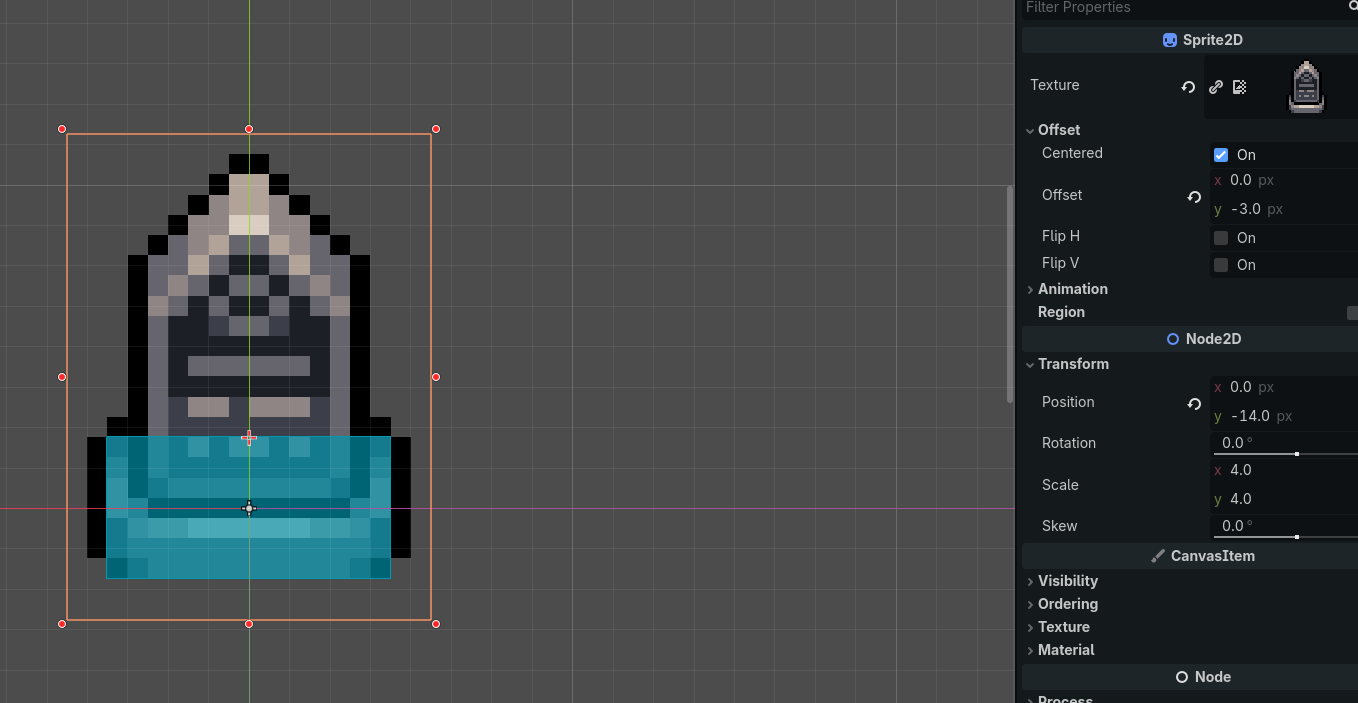Uncheck the Centered checkbox
Viewport: 1358px width, 703px height.
tap(1221, 155)
